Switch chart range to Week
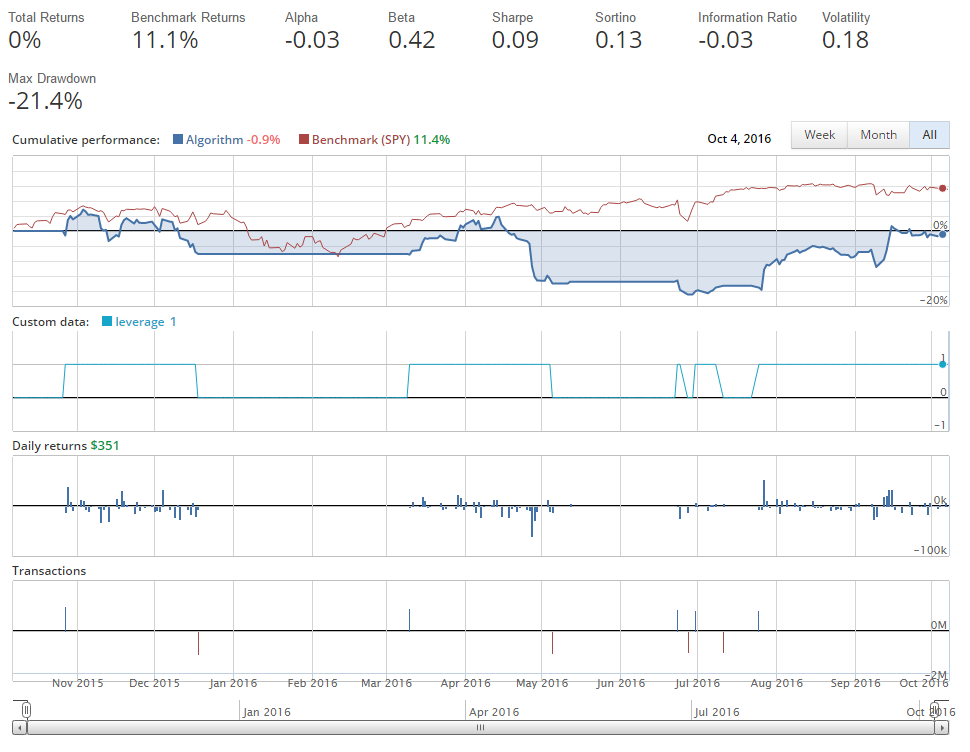Screen dimensions: 970x752 coord(819,135)
